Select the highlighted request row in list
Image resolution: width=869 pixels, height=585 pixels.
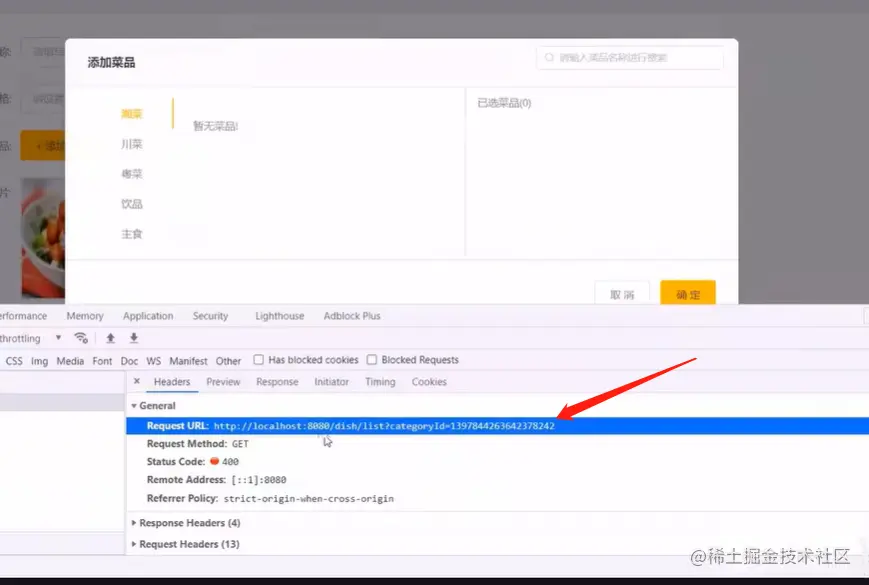click(x=62, y=402)
